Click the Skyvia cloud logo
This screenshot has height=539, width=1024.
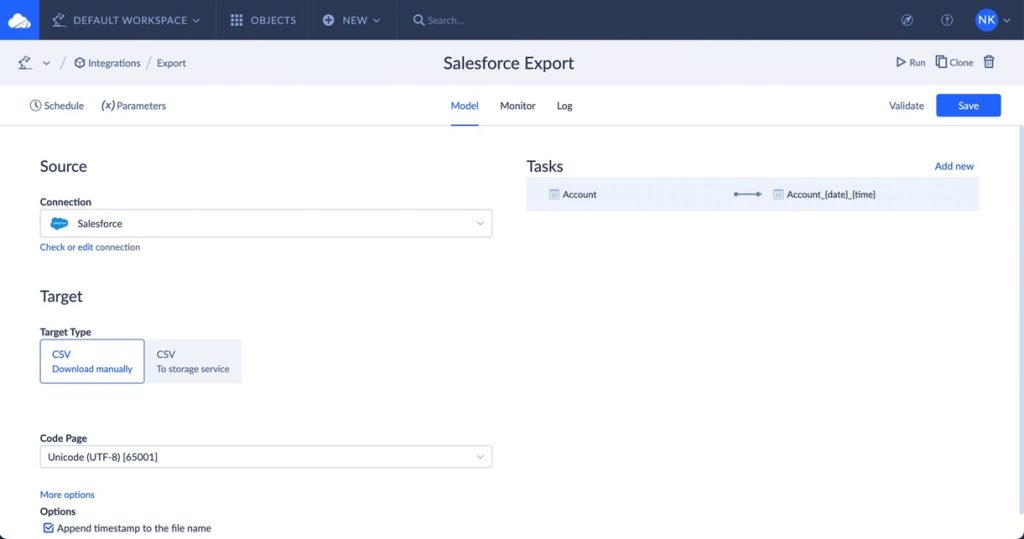click(x=20, y=20)
